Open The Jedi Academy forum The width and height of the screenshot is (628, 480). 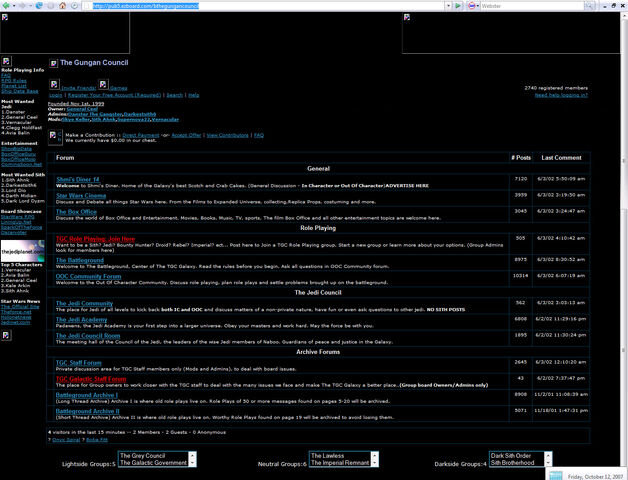[x=81, y=319]
